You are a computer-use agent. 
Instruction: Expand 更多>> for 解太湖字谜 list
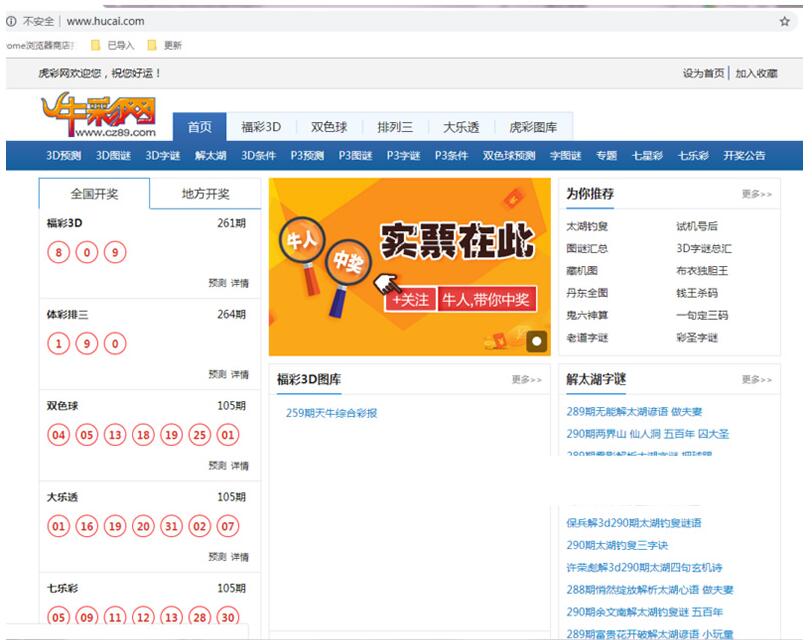pos(757,379)
